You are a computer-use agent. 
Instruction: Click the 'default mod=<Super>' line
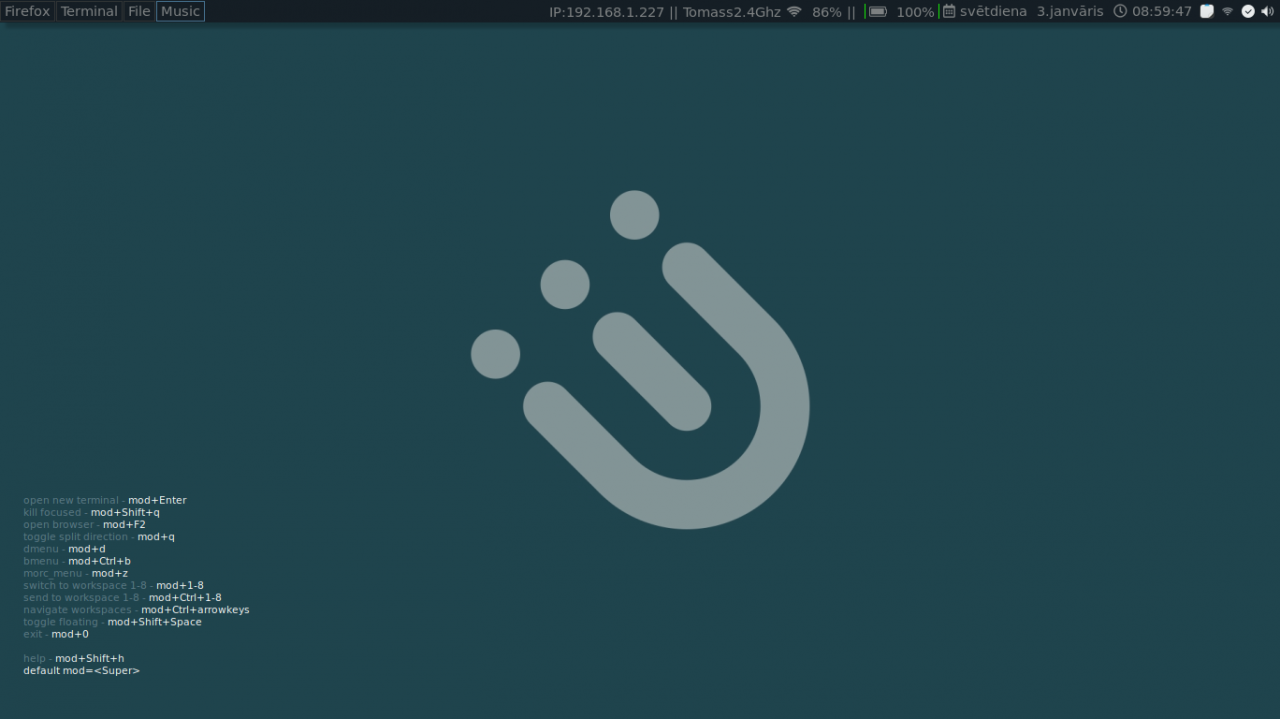coord(81,670)
